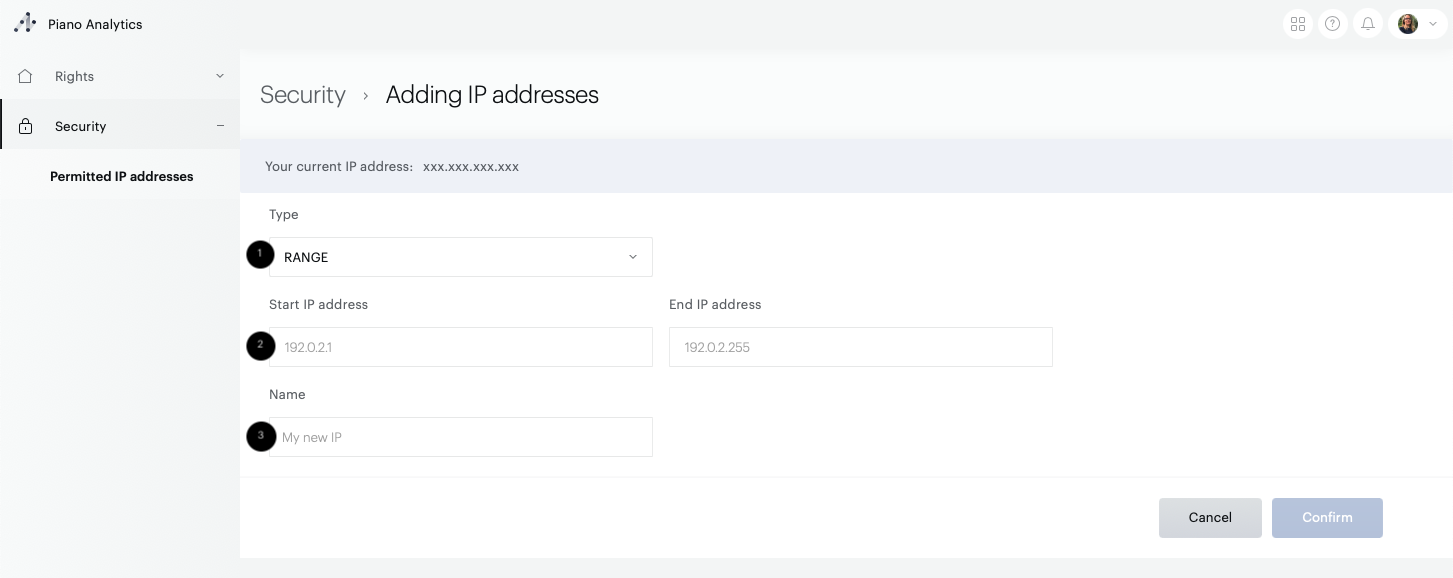Open the help question mark icon

(1332, 23)
